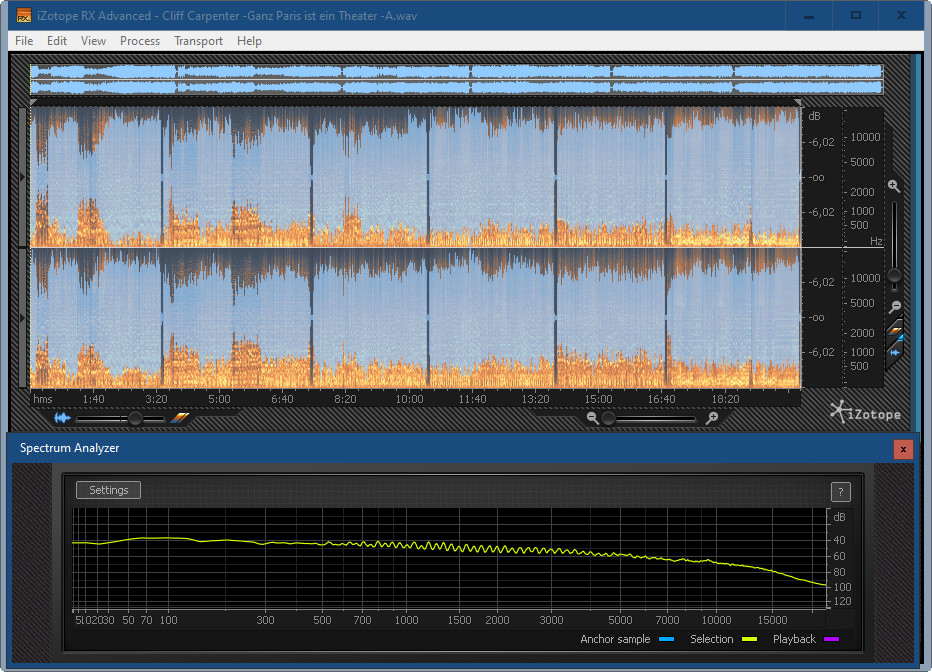The image size is (932, 672).
Task: Expand the View menu
Action: click(93, 41)
